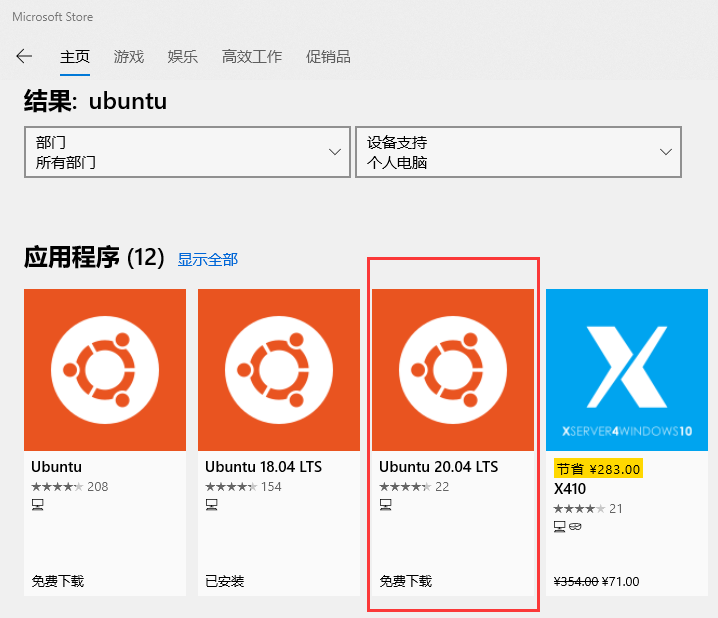718x618 pixels.
Task: Click the Ubuntu 18.04 LTS title
Action: pos(264,467)
